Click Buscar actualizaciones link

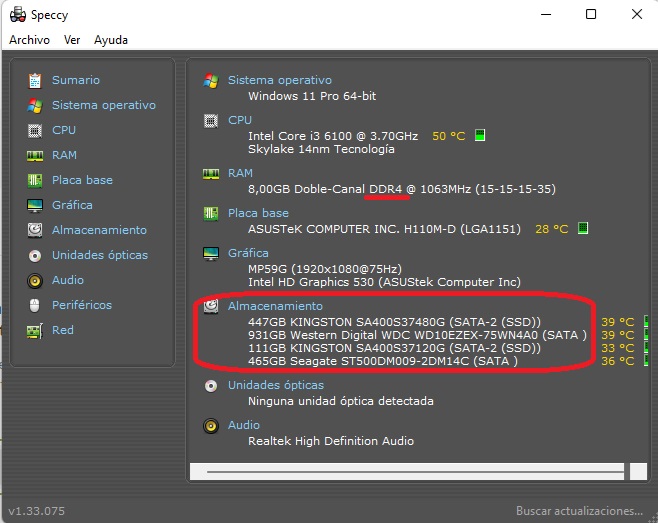pyautogui.click(x=579, y=511)
